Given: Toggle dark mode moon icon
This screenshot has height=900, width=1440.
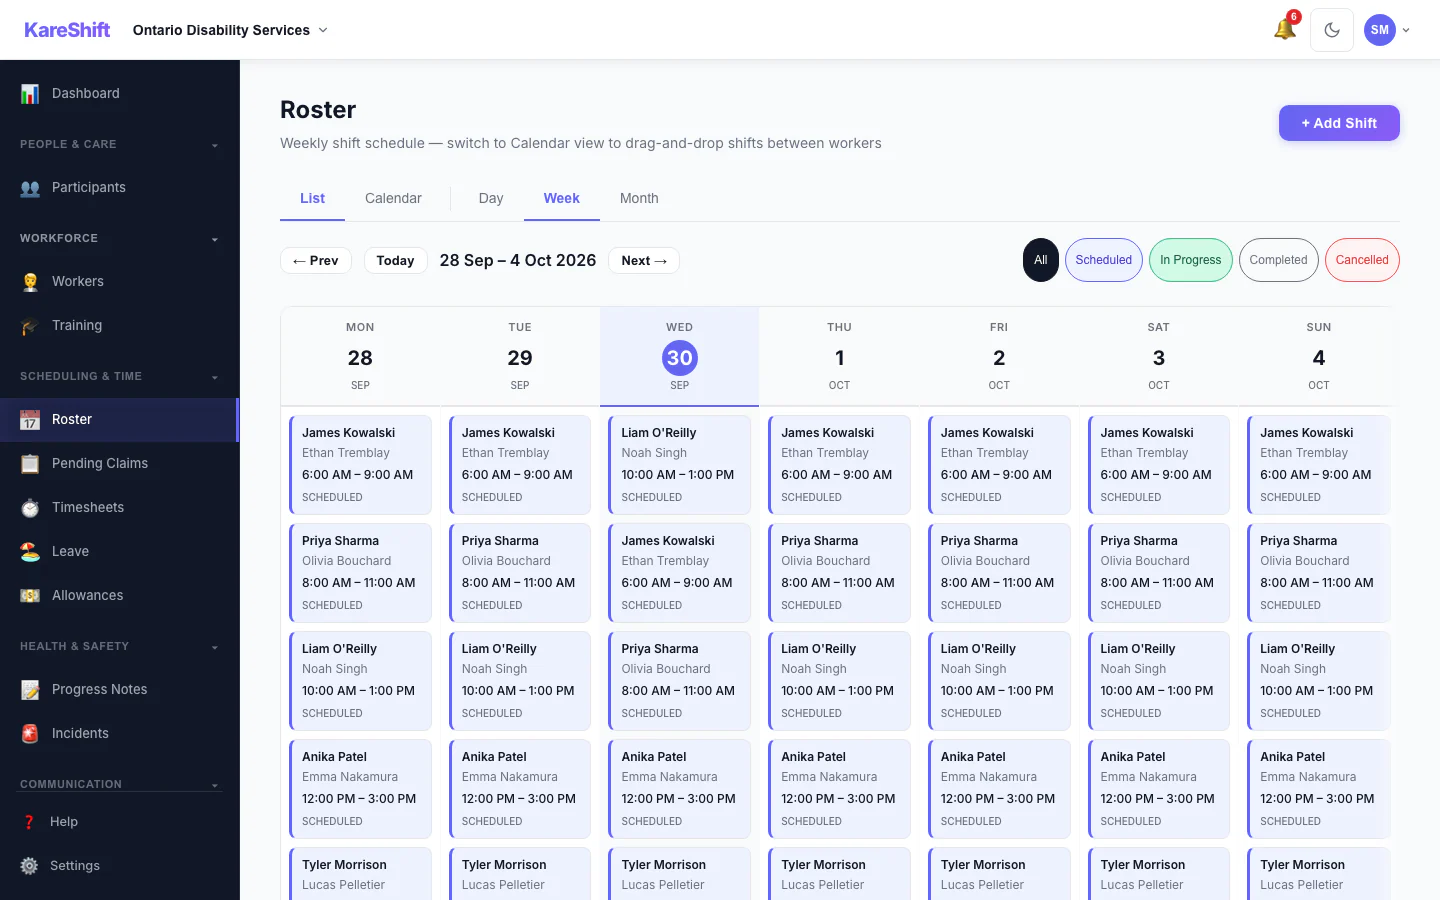Looking at the screenshot, I should [1332, 30].
